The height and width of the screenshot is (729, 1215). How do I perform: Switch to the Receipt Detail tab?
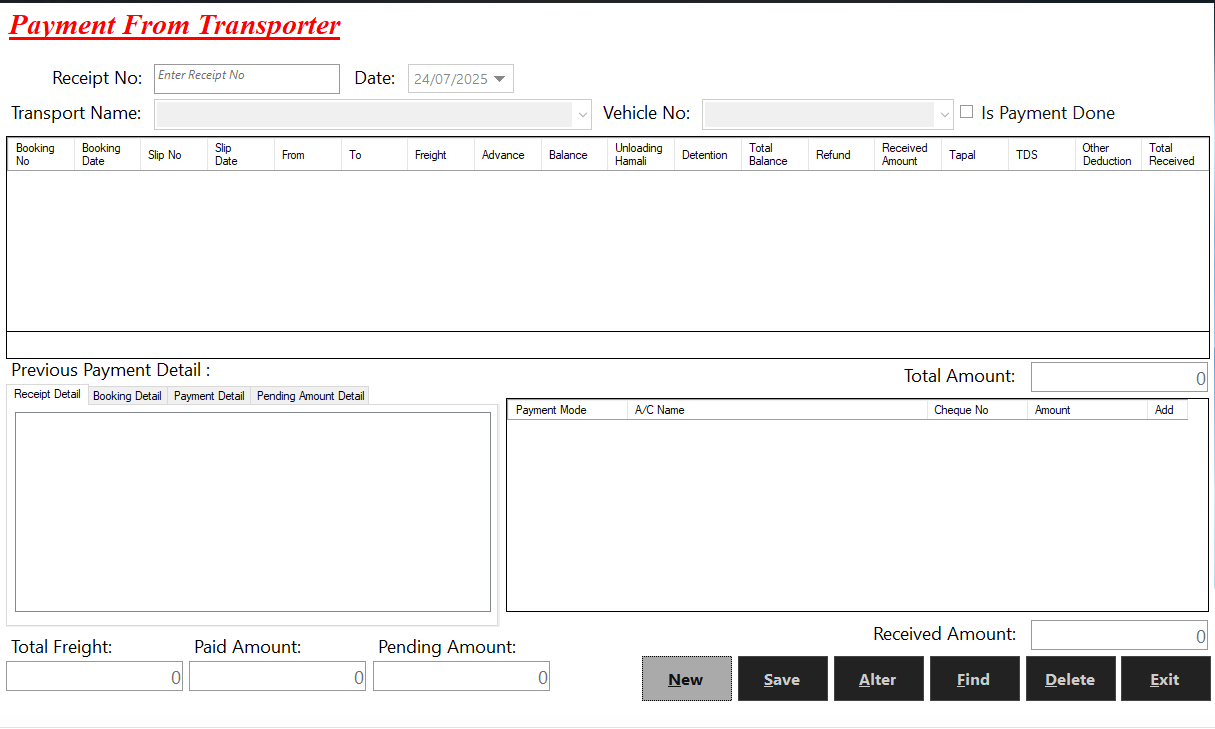click(x=47, y=395)
